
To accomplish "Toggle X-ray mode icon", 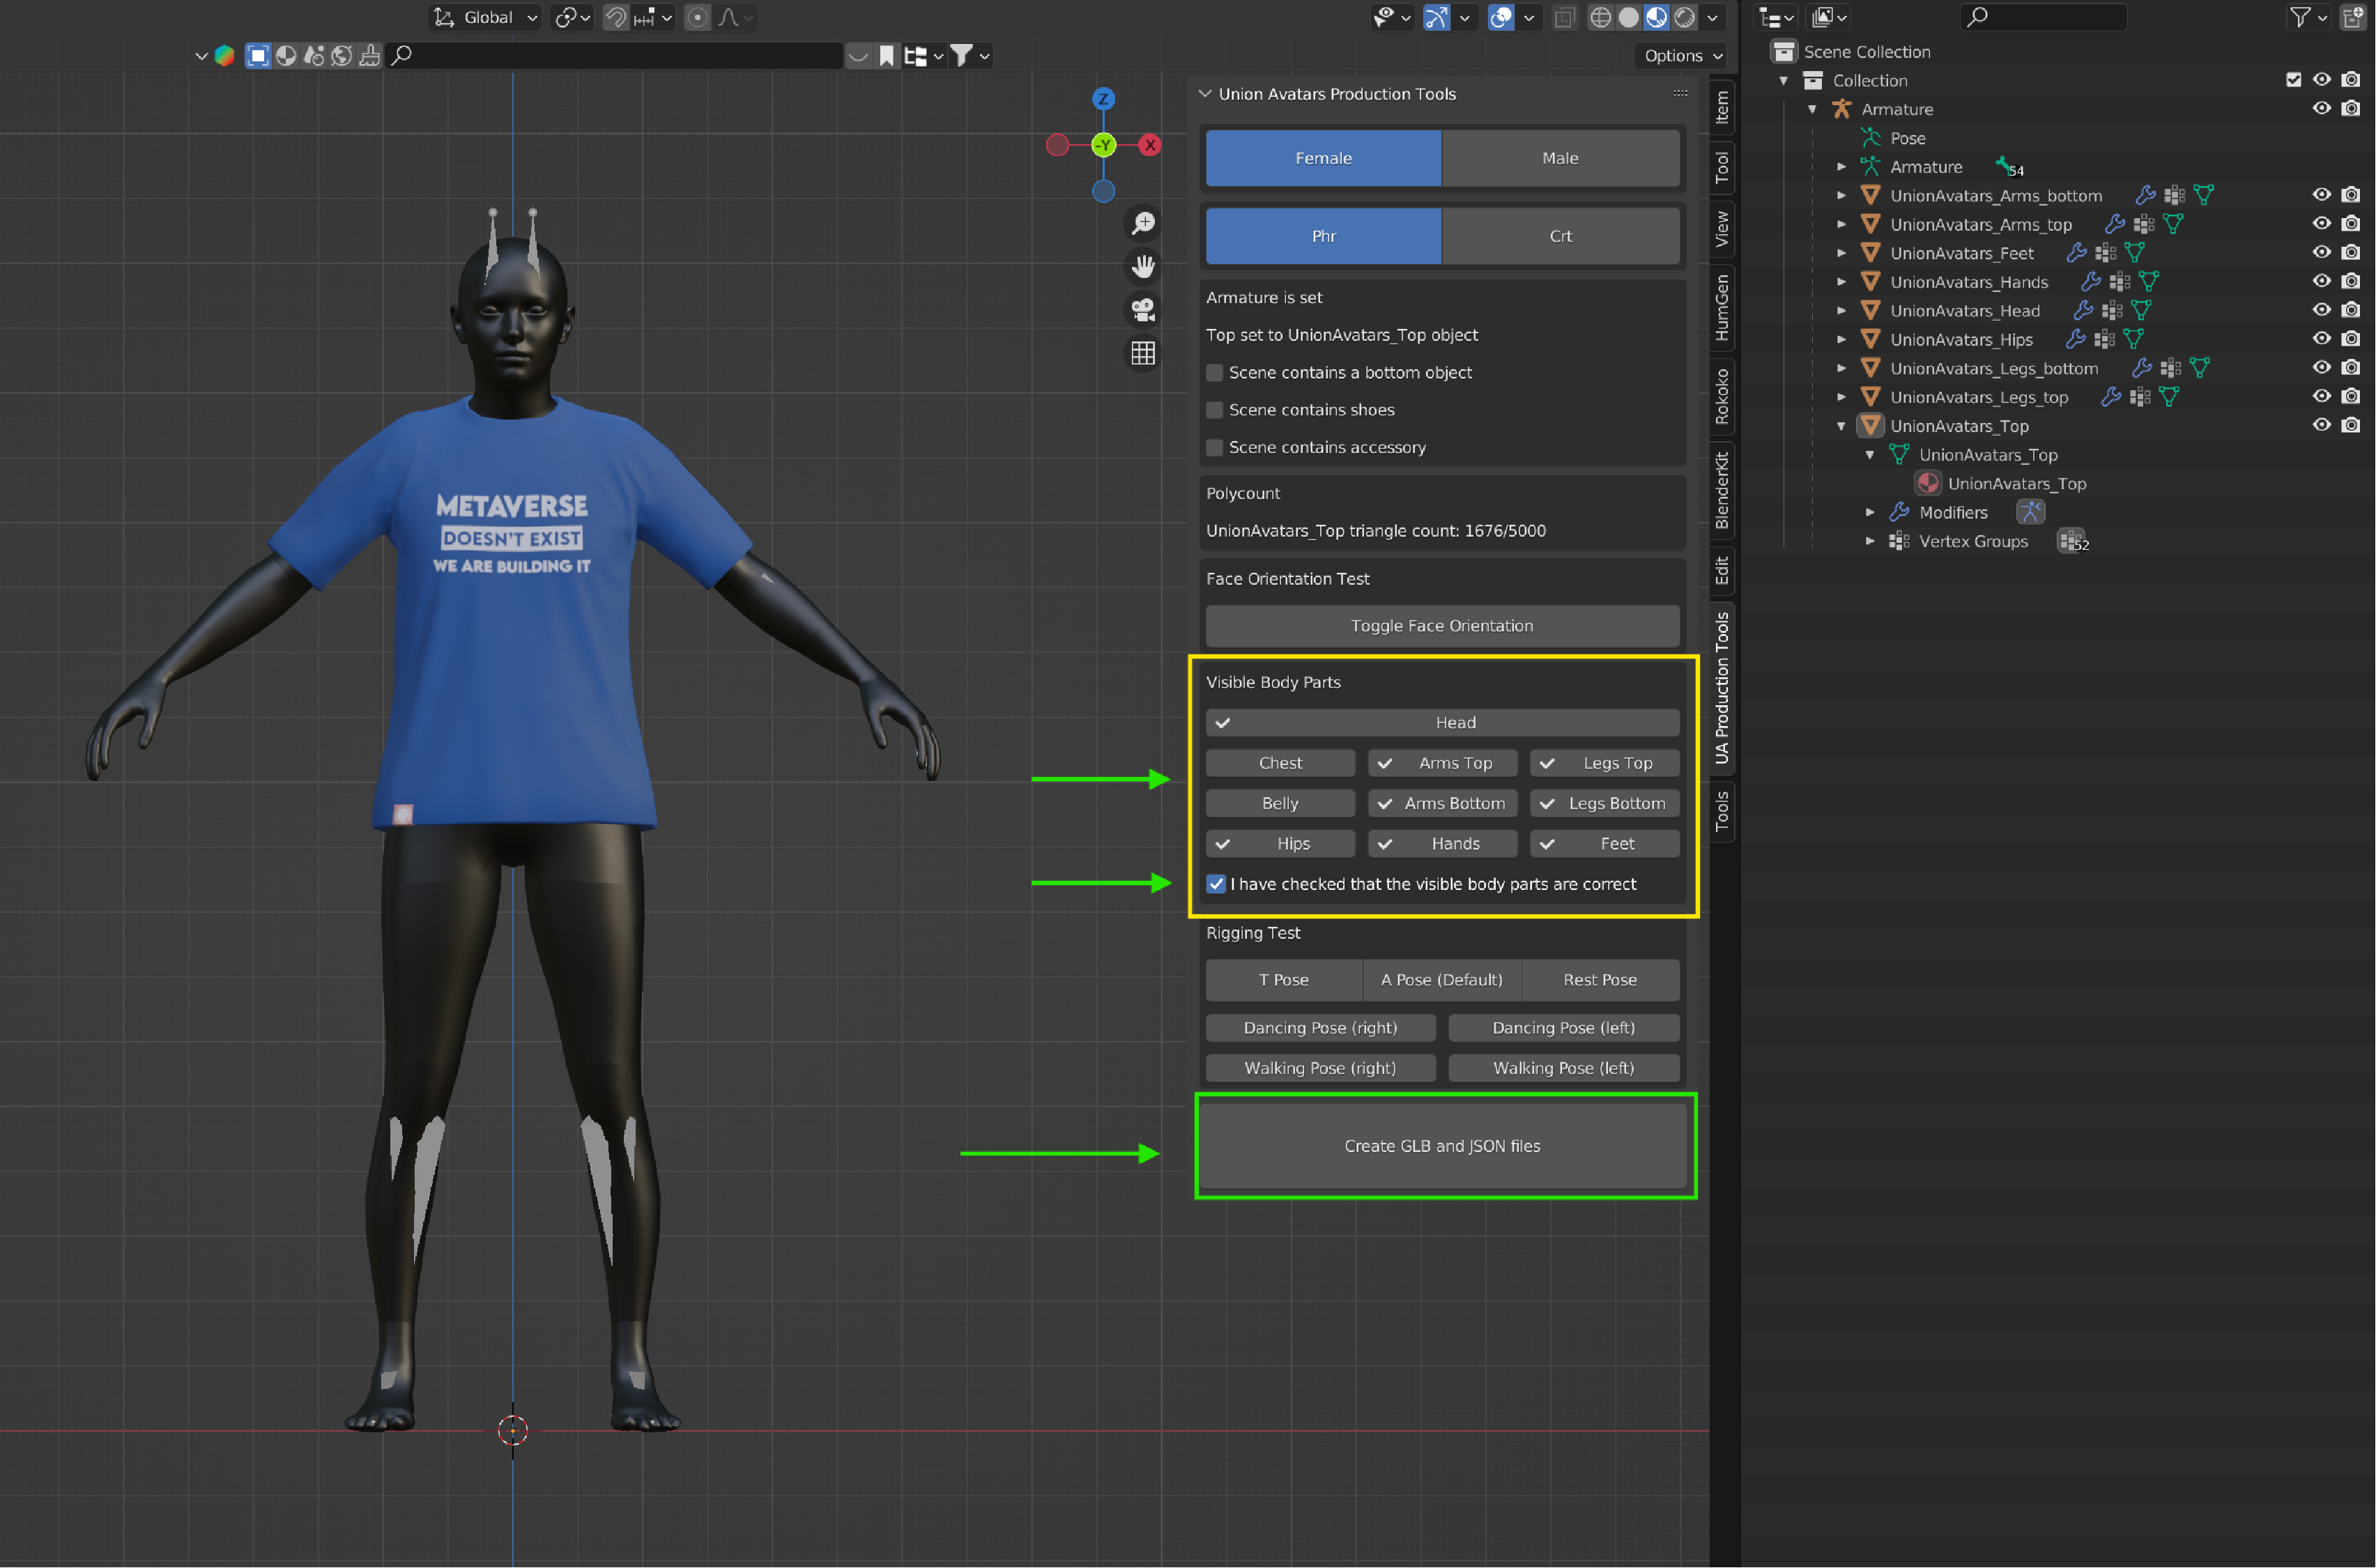I will point(1565,17).
